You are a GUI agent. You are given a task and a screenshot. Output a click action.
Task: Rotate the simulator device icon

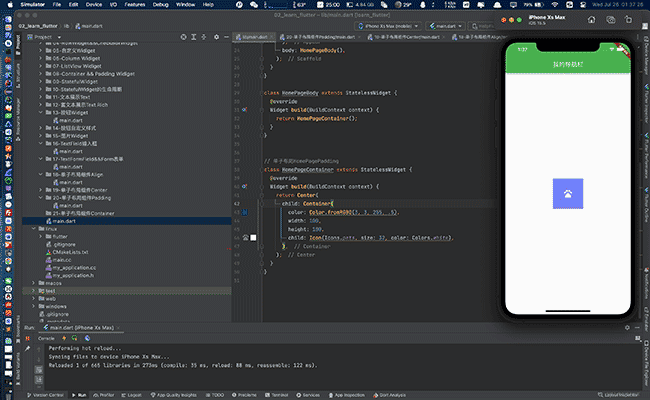tap(628, 19)
